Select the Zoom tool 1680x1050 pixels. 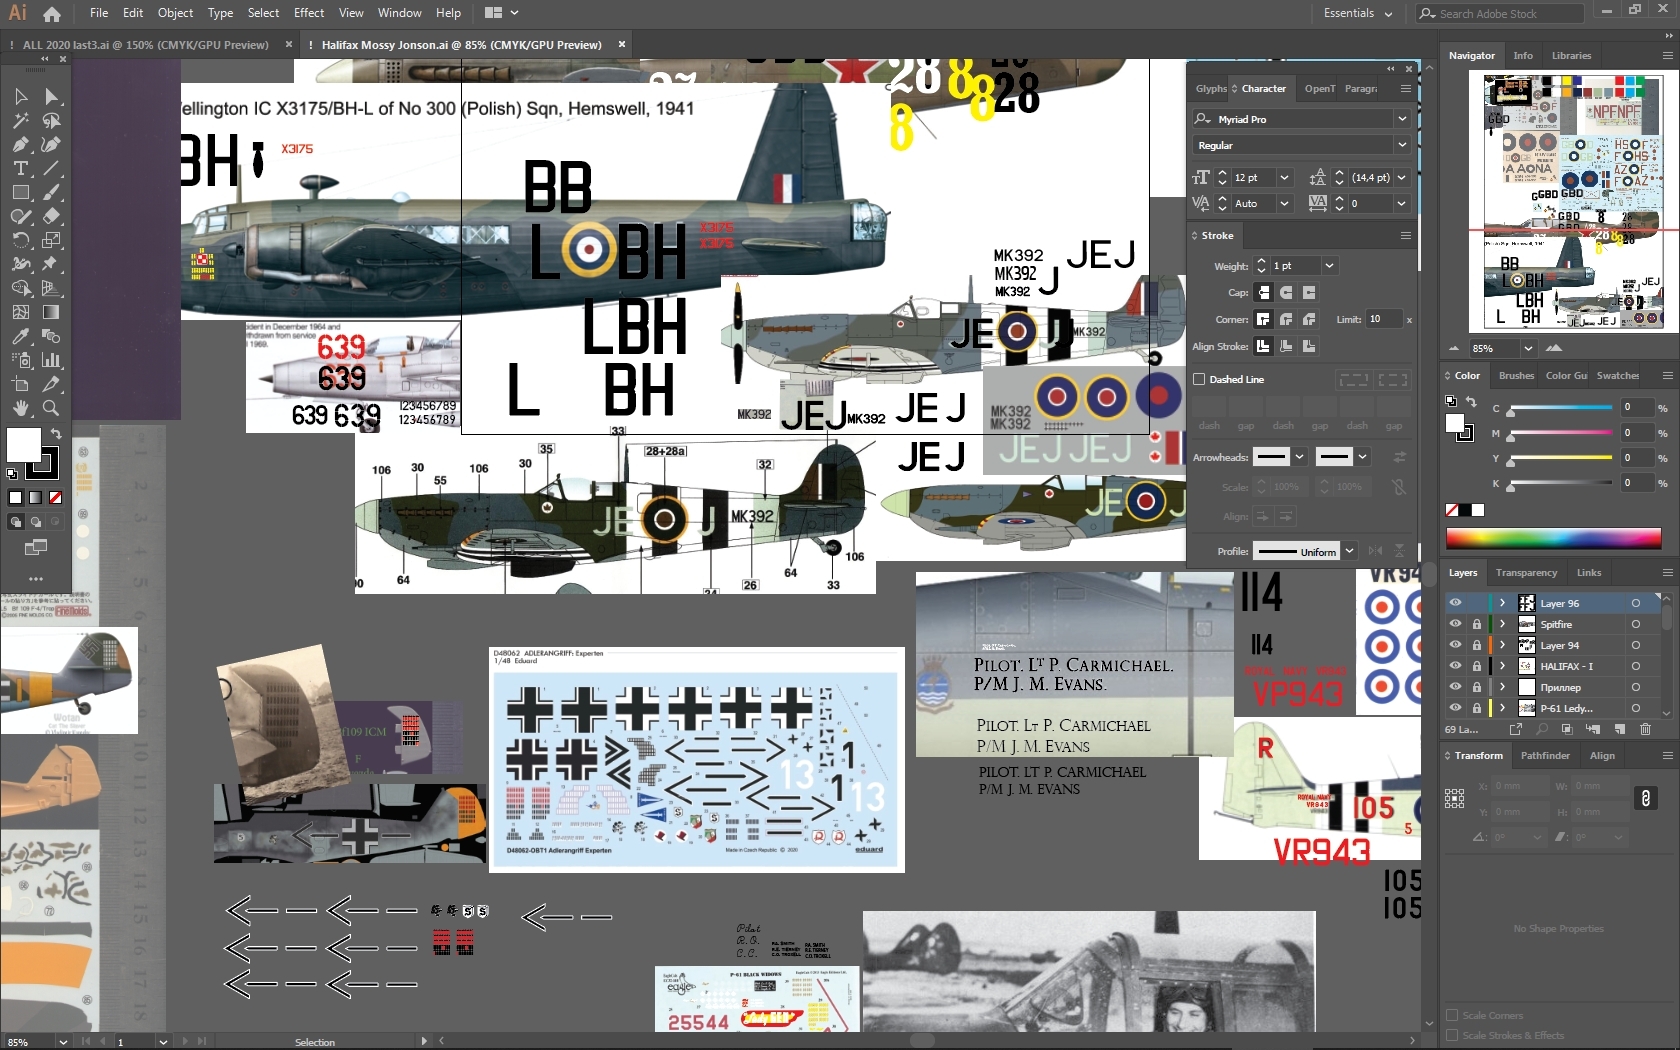[x=51, y=408]
